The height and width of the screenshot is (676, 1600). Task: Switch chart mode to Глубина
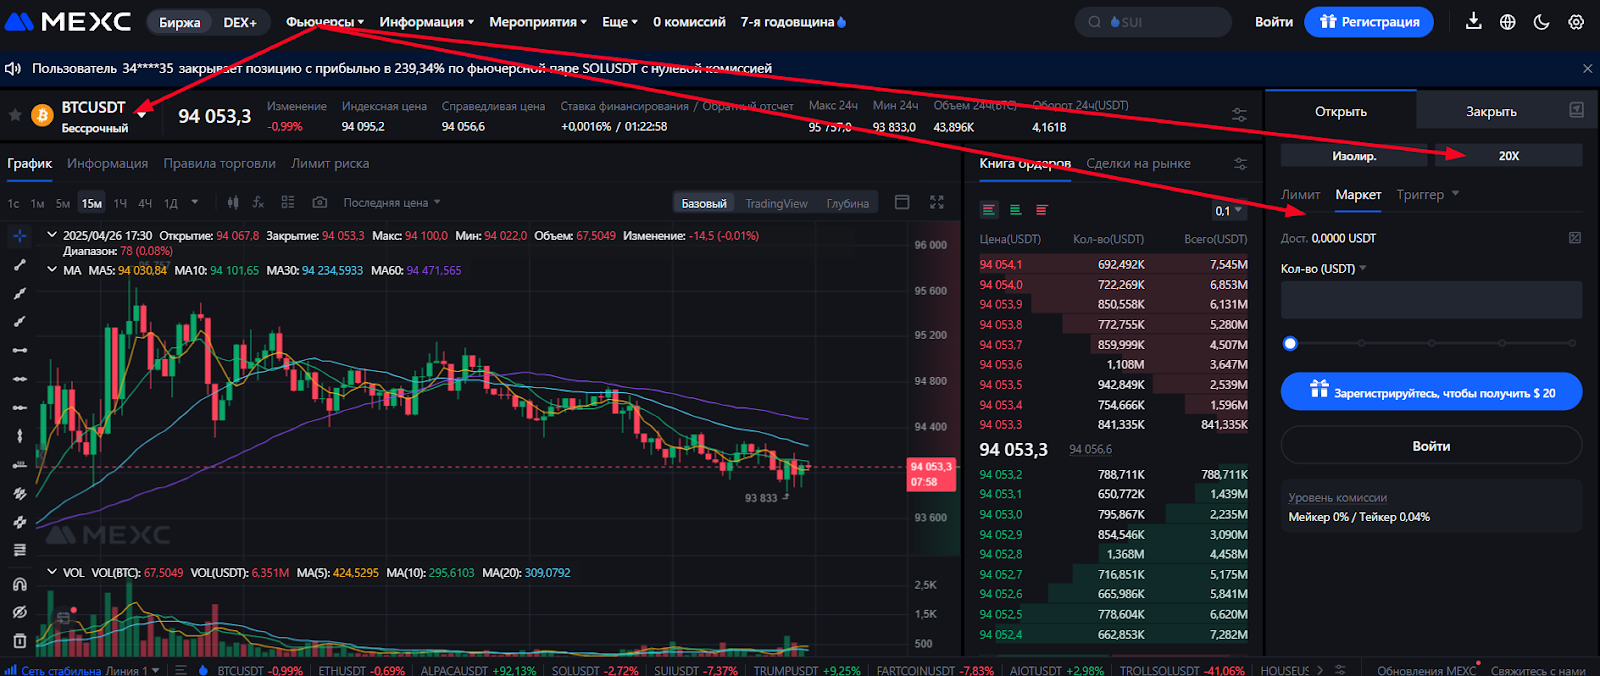point(848,204)
